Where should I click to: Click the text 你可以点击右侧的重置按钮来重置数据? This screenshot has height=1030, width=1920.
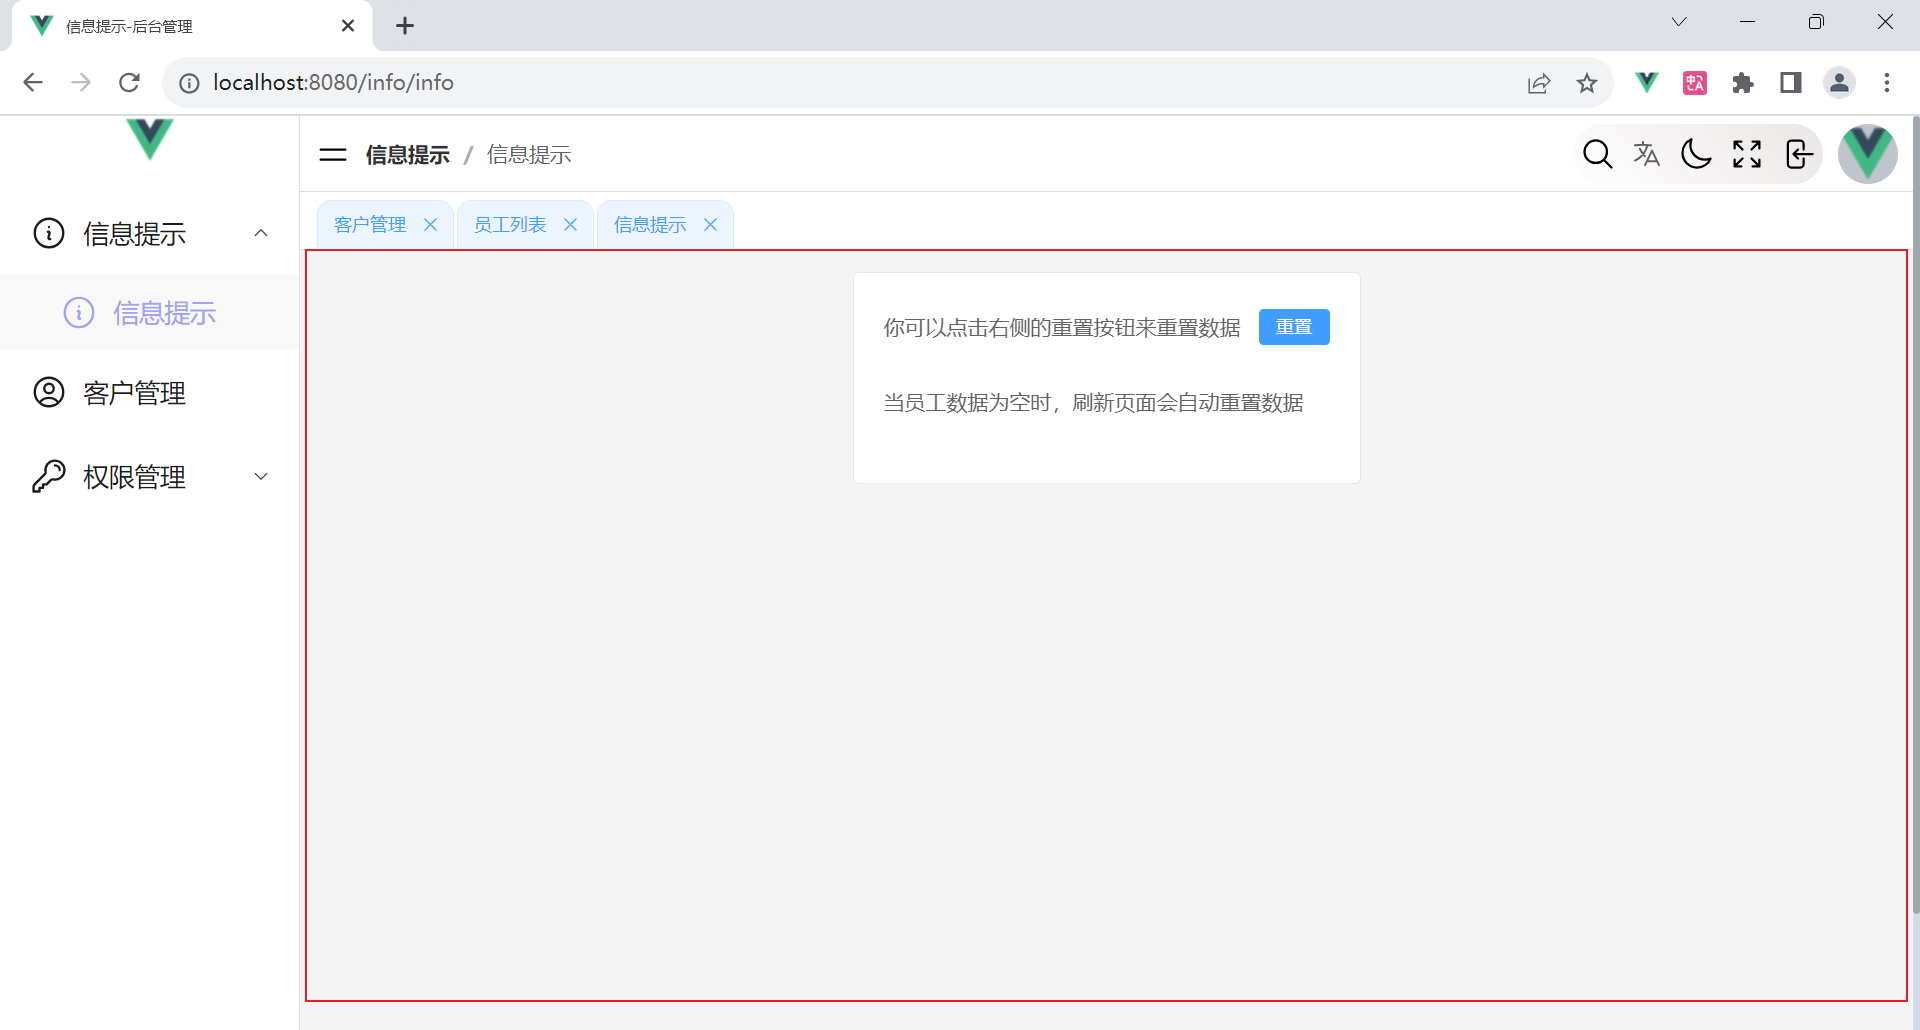1062,328
